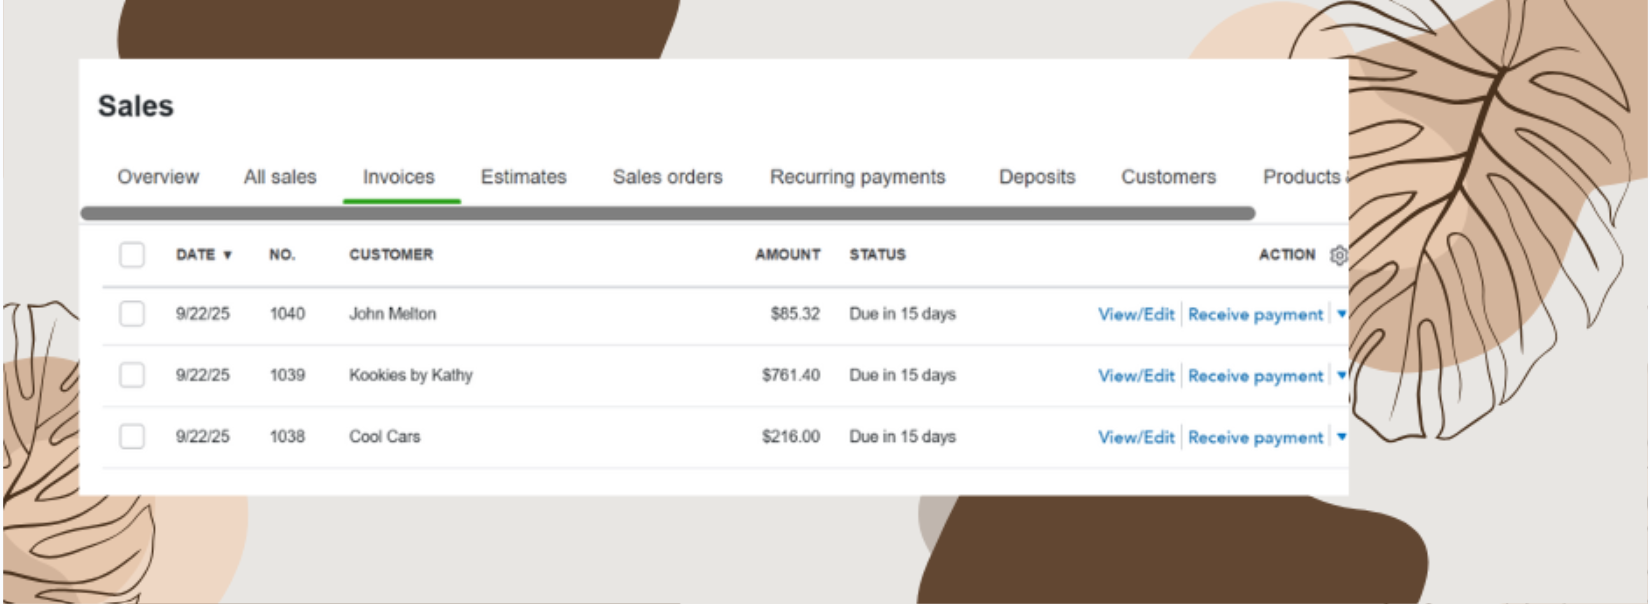Open table settings gear icon

coord(1338,255)
